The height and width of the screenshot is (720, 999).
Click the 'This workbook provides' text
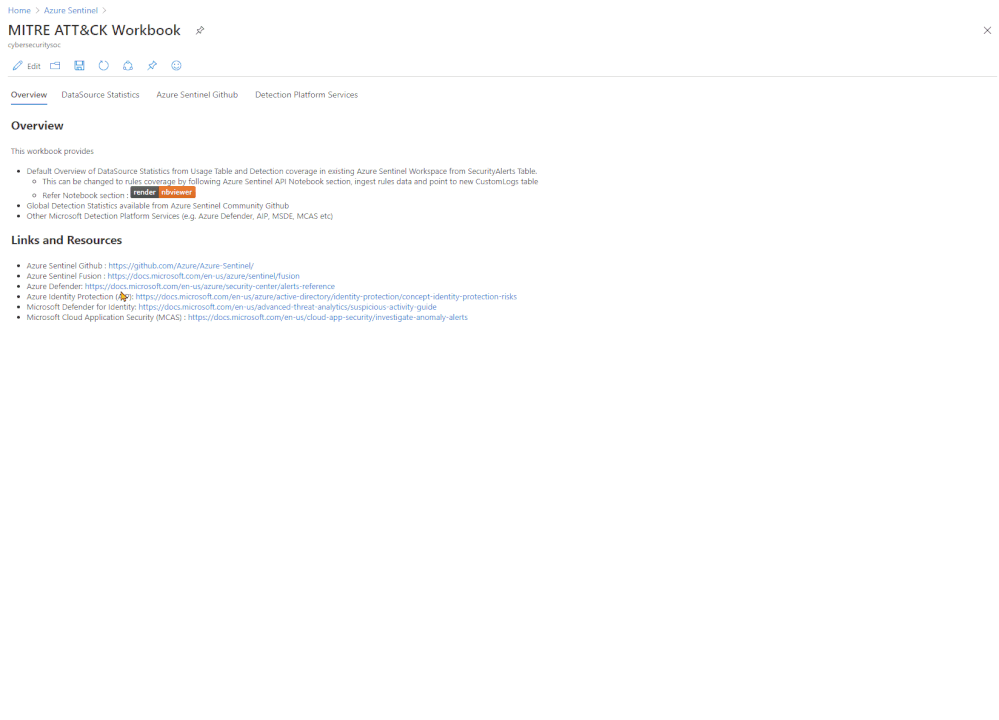pos(52,151)
